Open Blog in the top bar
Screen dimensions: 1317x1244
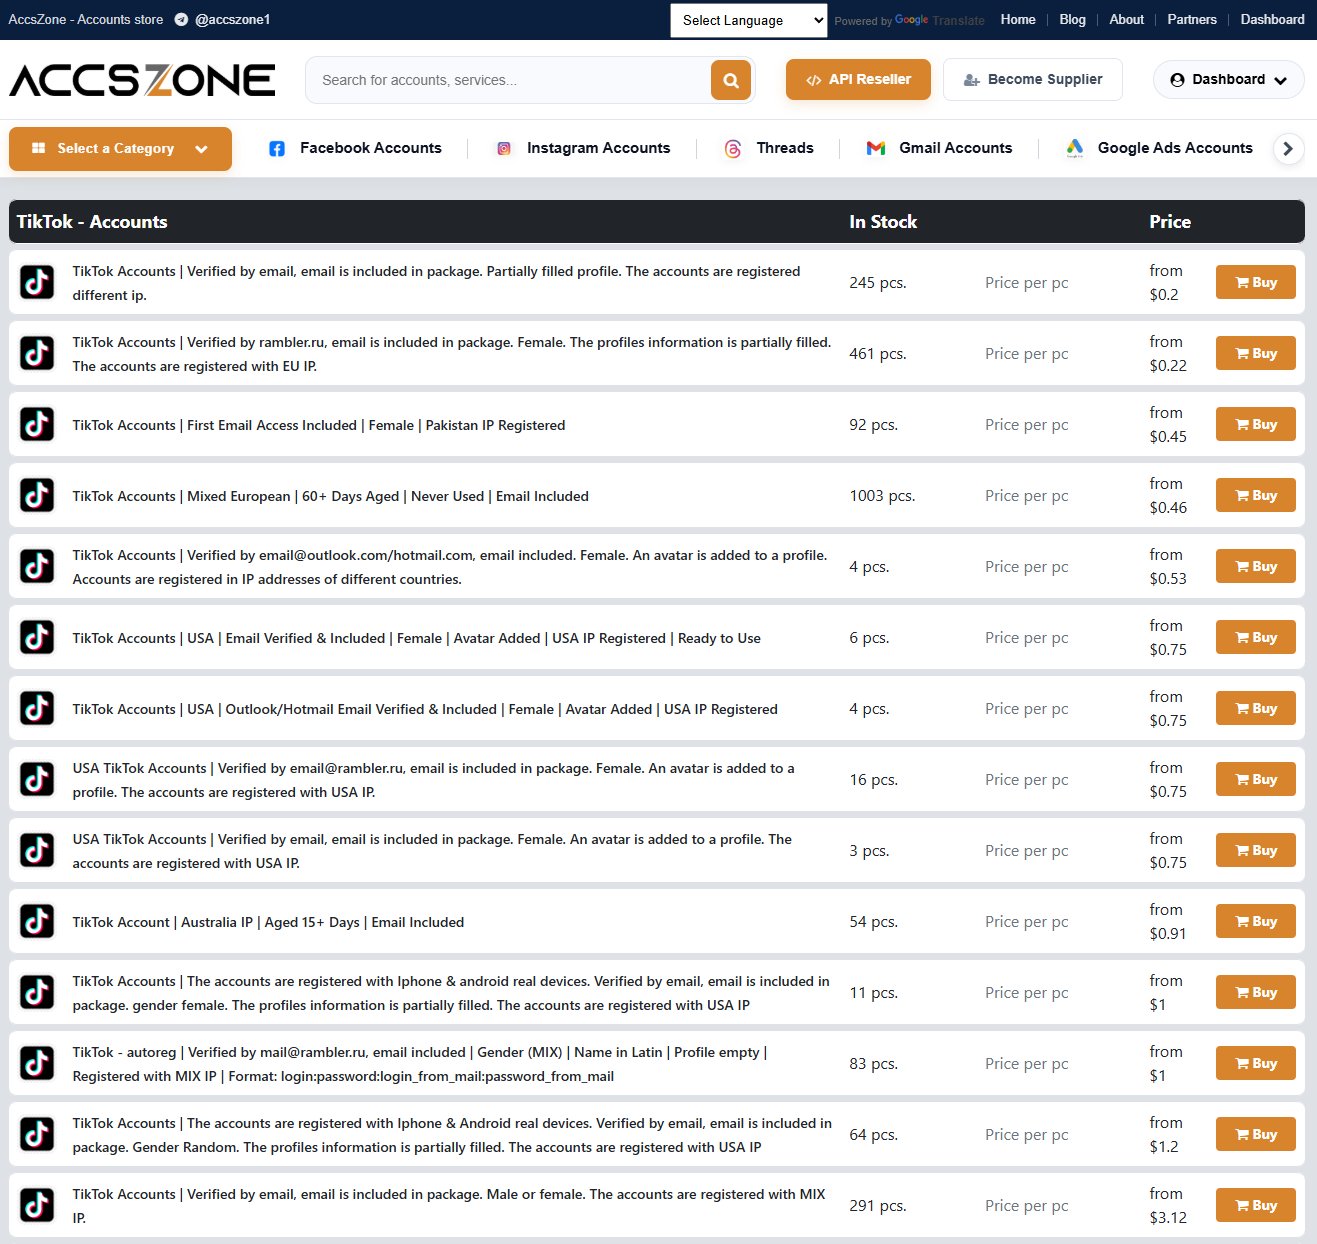click(1072, 20)
